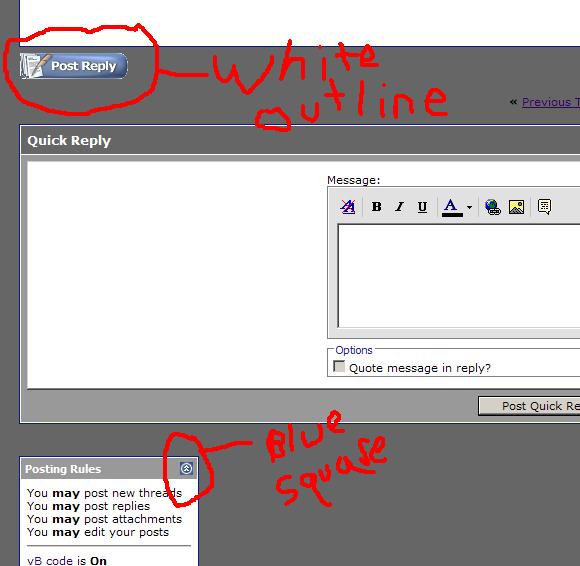This screenshot has height=566, width=580.
Task: Click the Posting Rules header title
Action: pos(63,469)
